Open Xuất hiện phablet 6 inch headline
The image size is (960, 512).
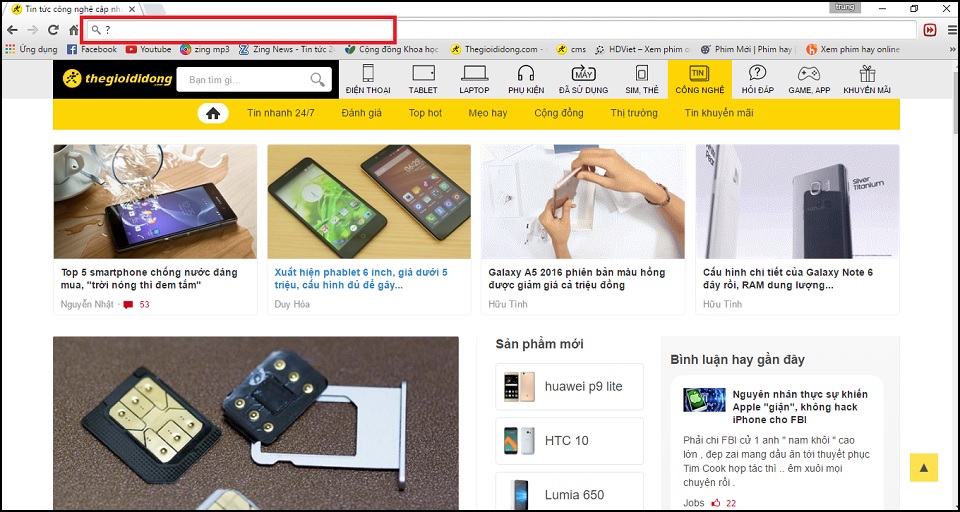coord(361,279)
